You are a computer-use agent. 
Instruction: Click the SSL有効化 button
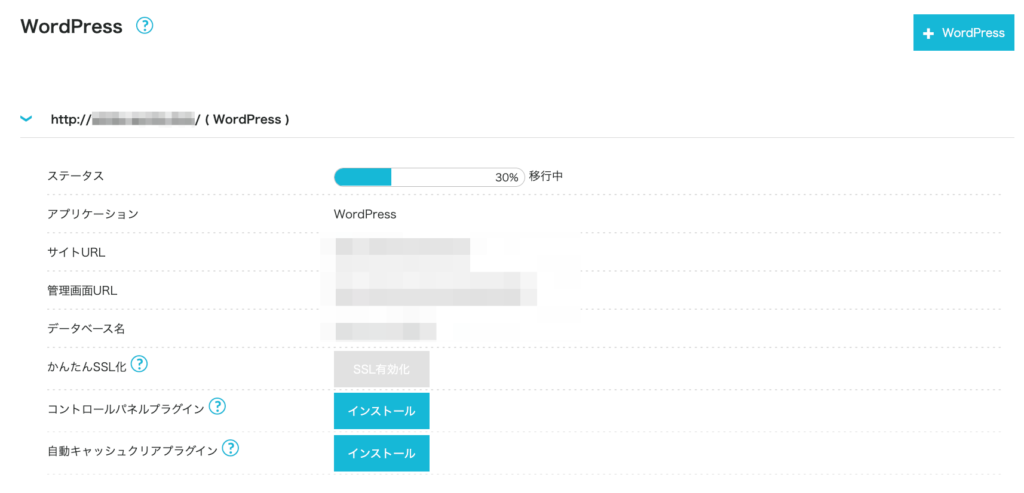(x=381, y=370)
